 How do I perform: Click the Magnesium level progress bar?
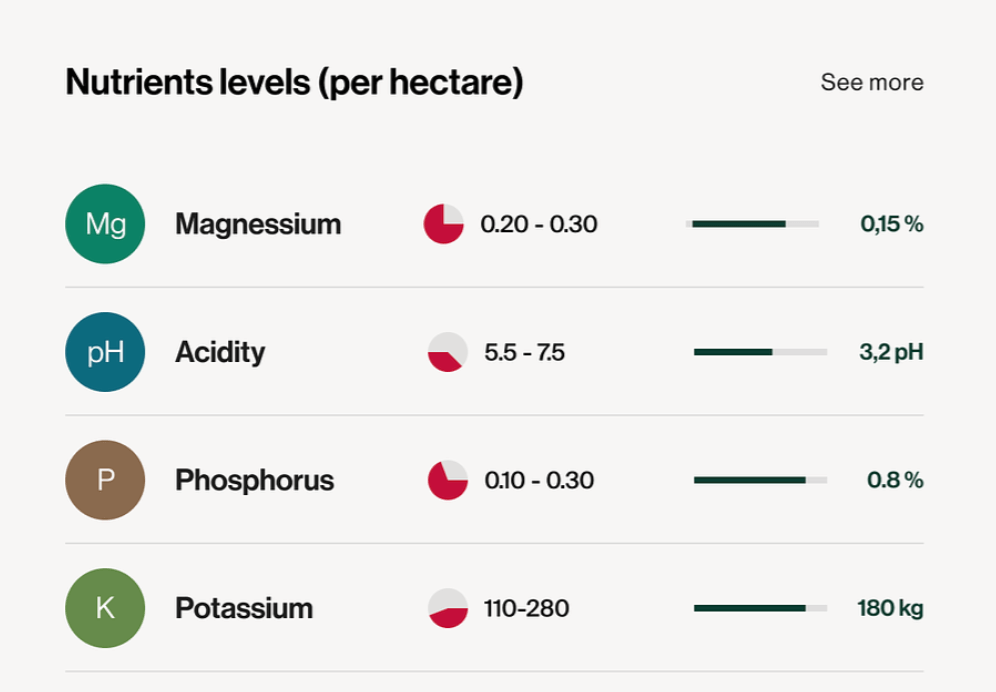[x=752, y=224]
